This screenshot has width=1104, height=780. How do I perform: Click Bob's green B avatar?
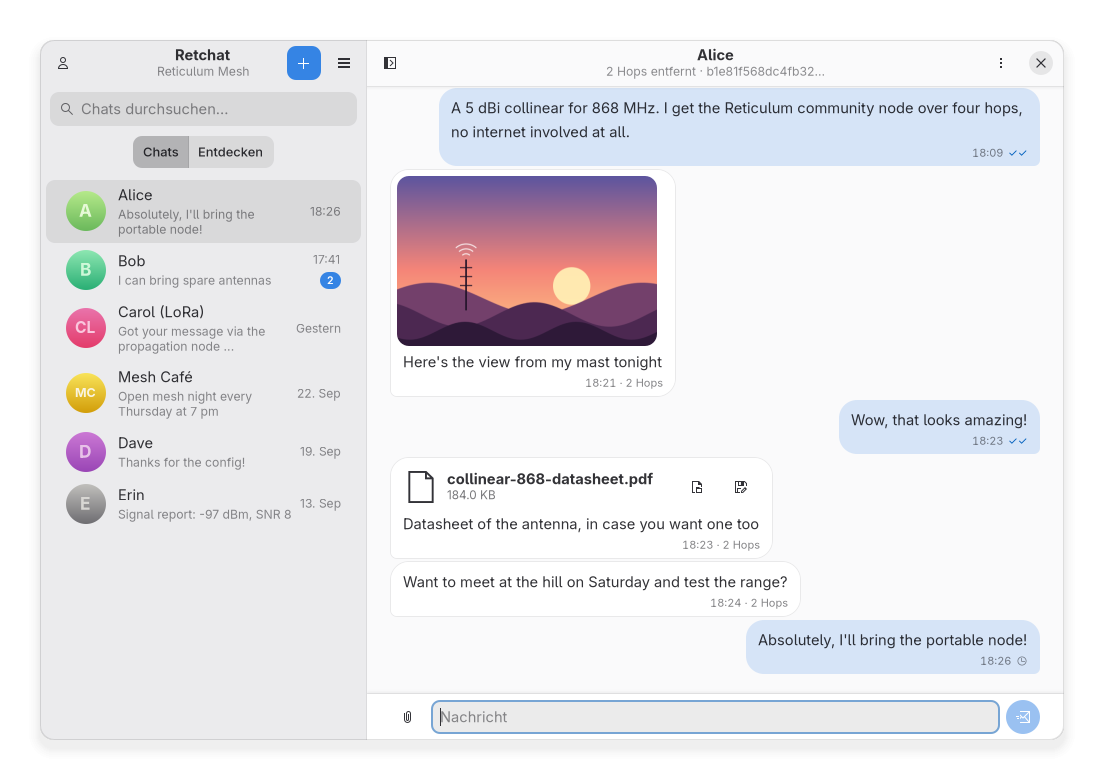(85, 270)
